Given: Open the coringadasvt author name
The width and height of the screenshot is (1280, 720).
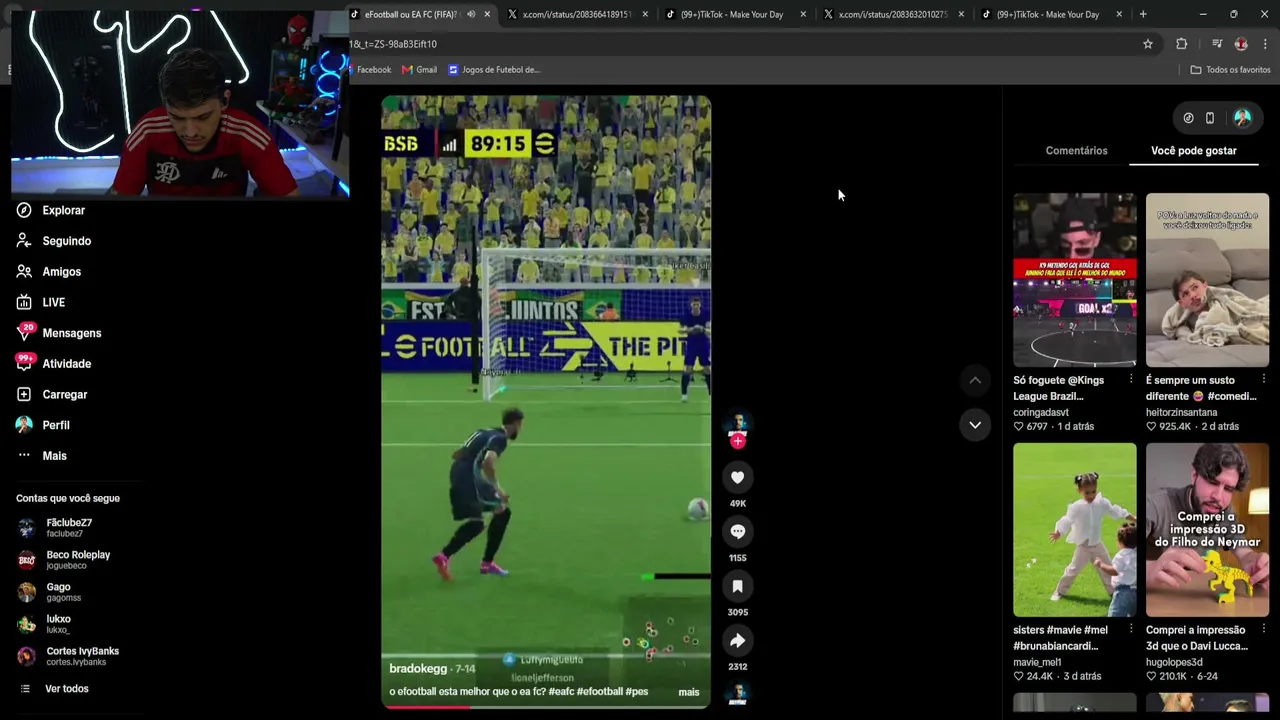Looking at the screenshot, I should pos(1041,412).
